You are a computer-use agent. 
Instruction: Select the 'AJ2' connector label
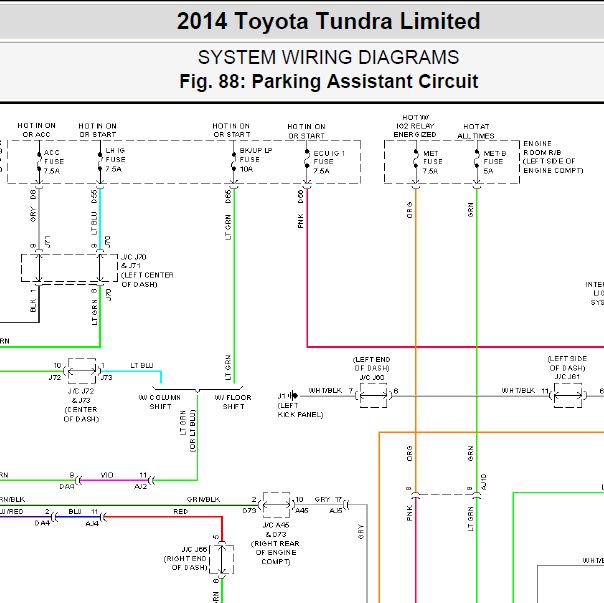tap(140, 487)
